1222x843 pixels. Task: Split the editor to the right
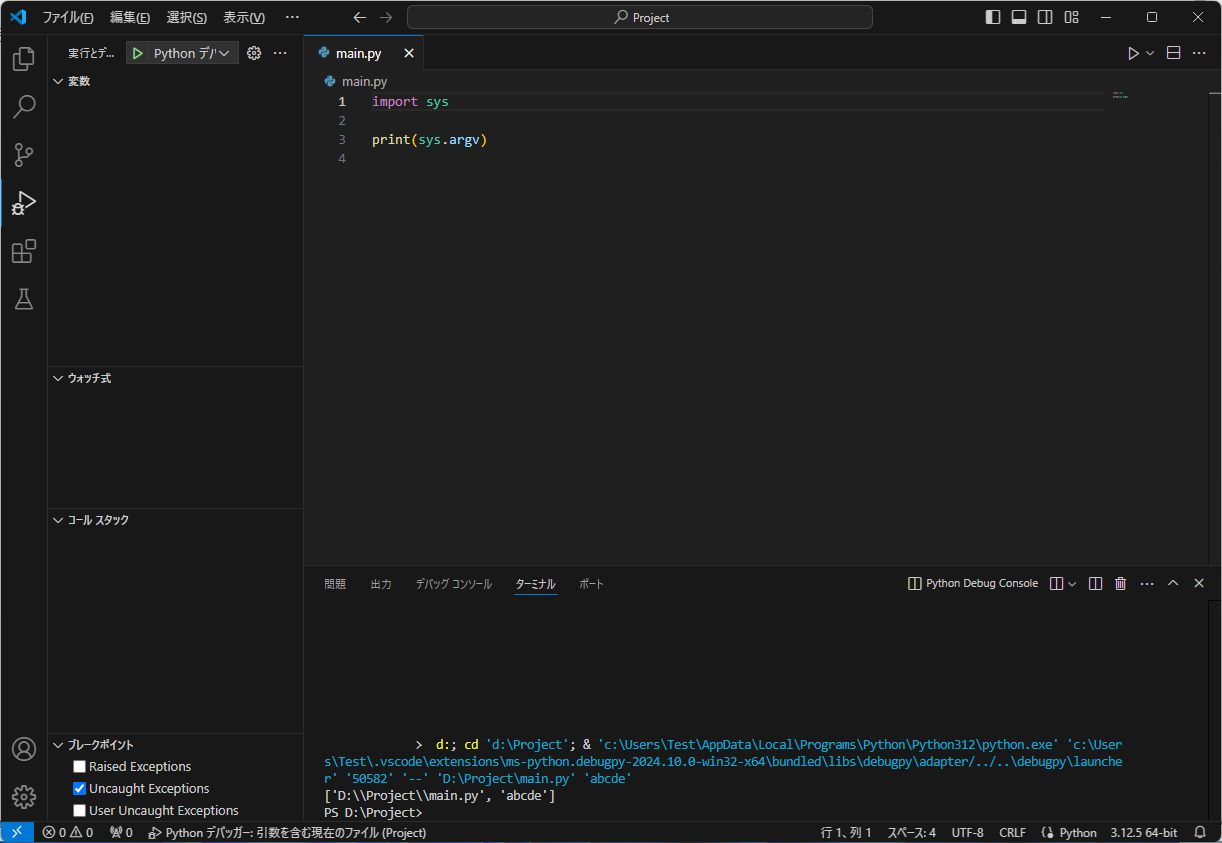point(1174,53)
